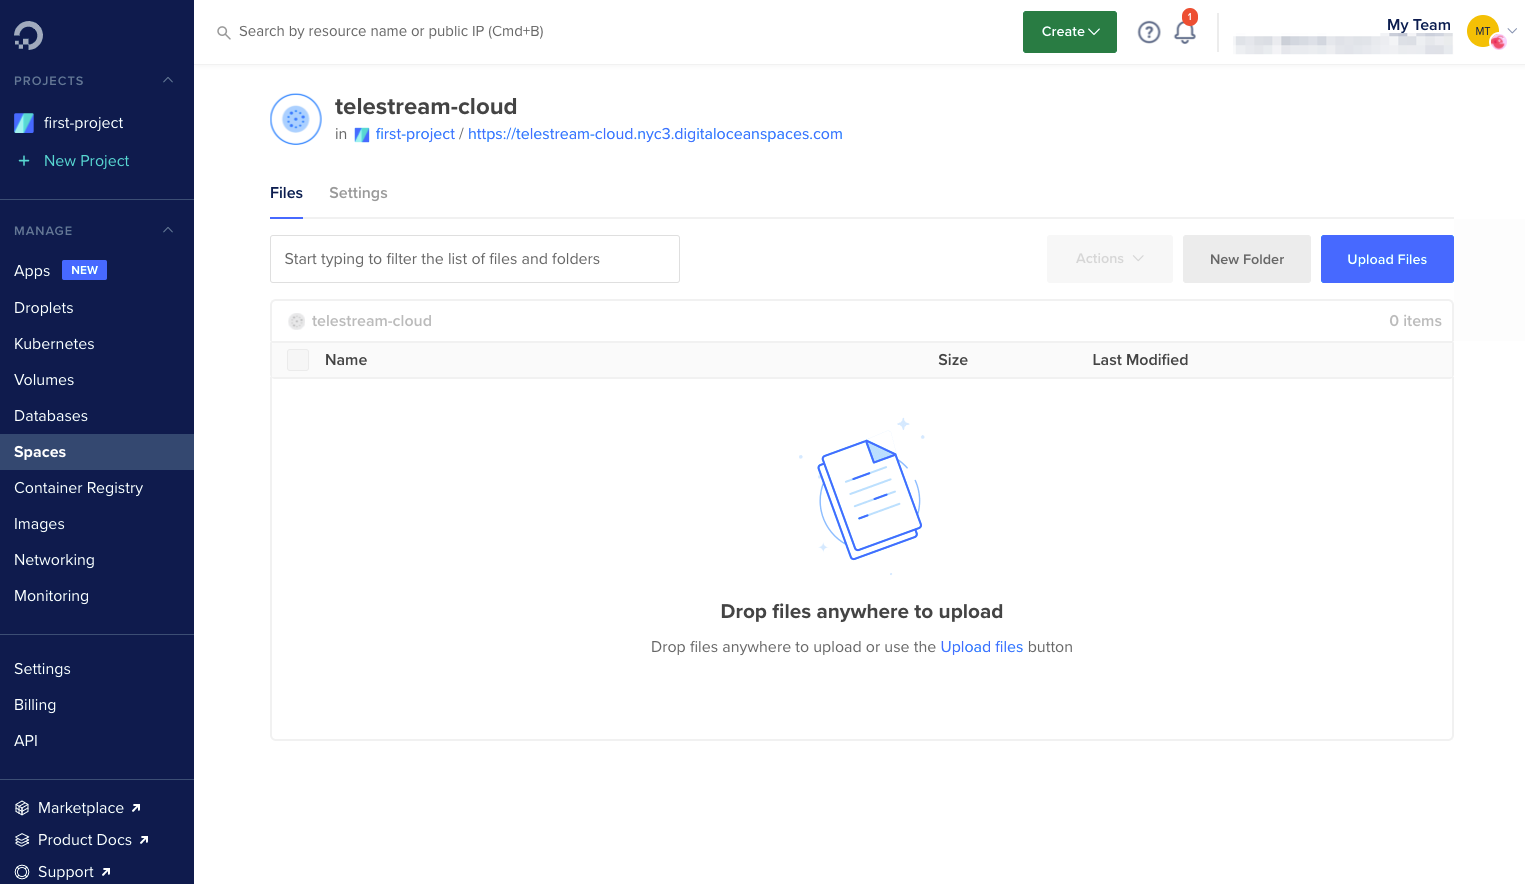Click the Drop files anywhere heading
This screenshot has height=884, width=1525.
tap(862, 612)
